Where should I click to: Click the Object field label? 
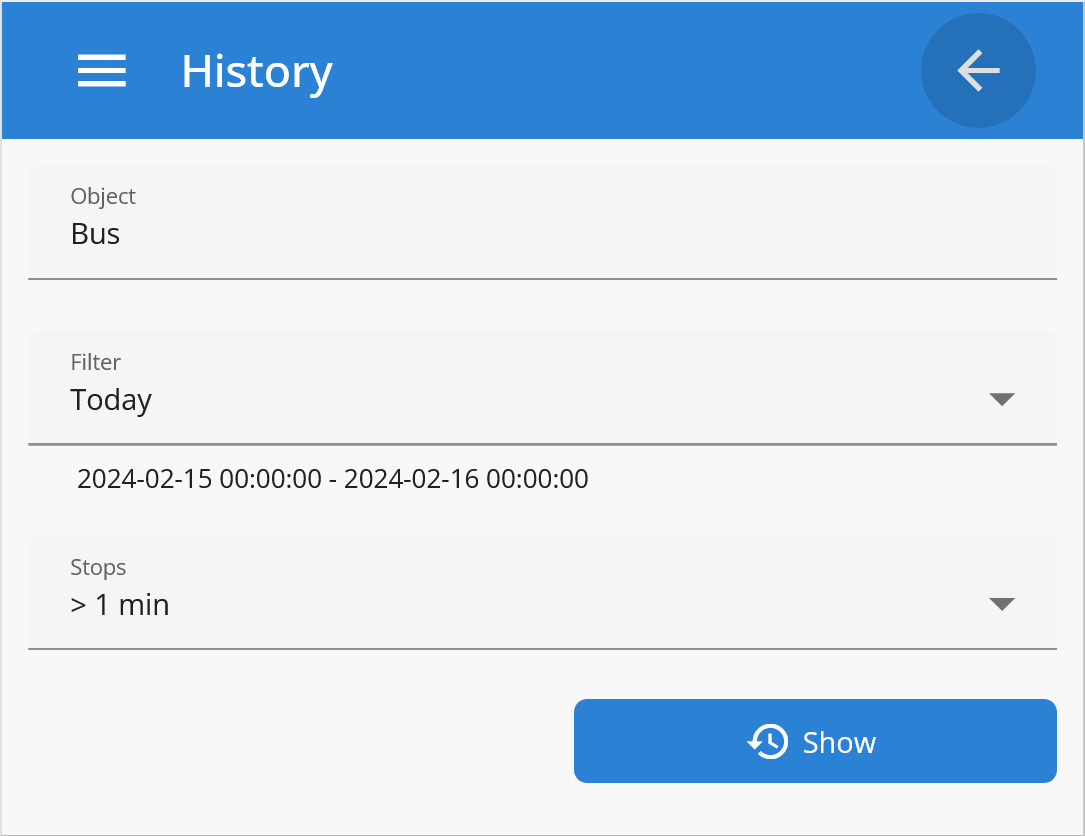pyautogui.click(x=103, y=196)
